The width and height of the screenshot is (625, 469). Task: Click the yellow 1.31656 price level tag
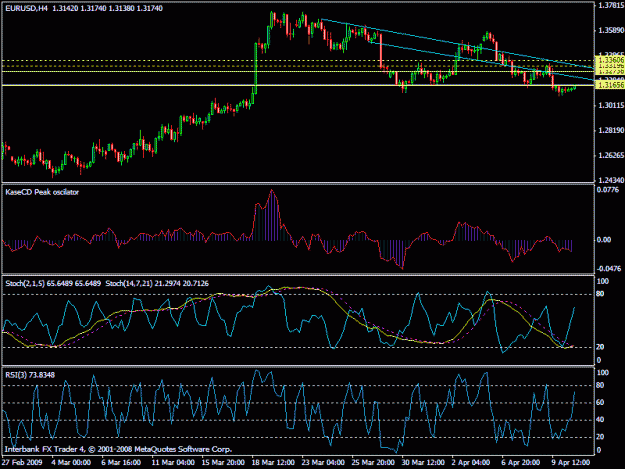pyautogui.click(x=609, y=85)
